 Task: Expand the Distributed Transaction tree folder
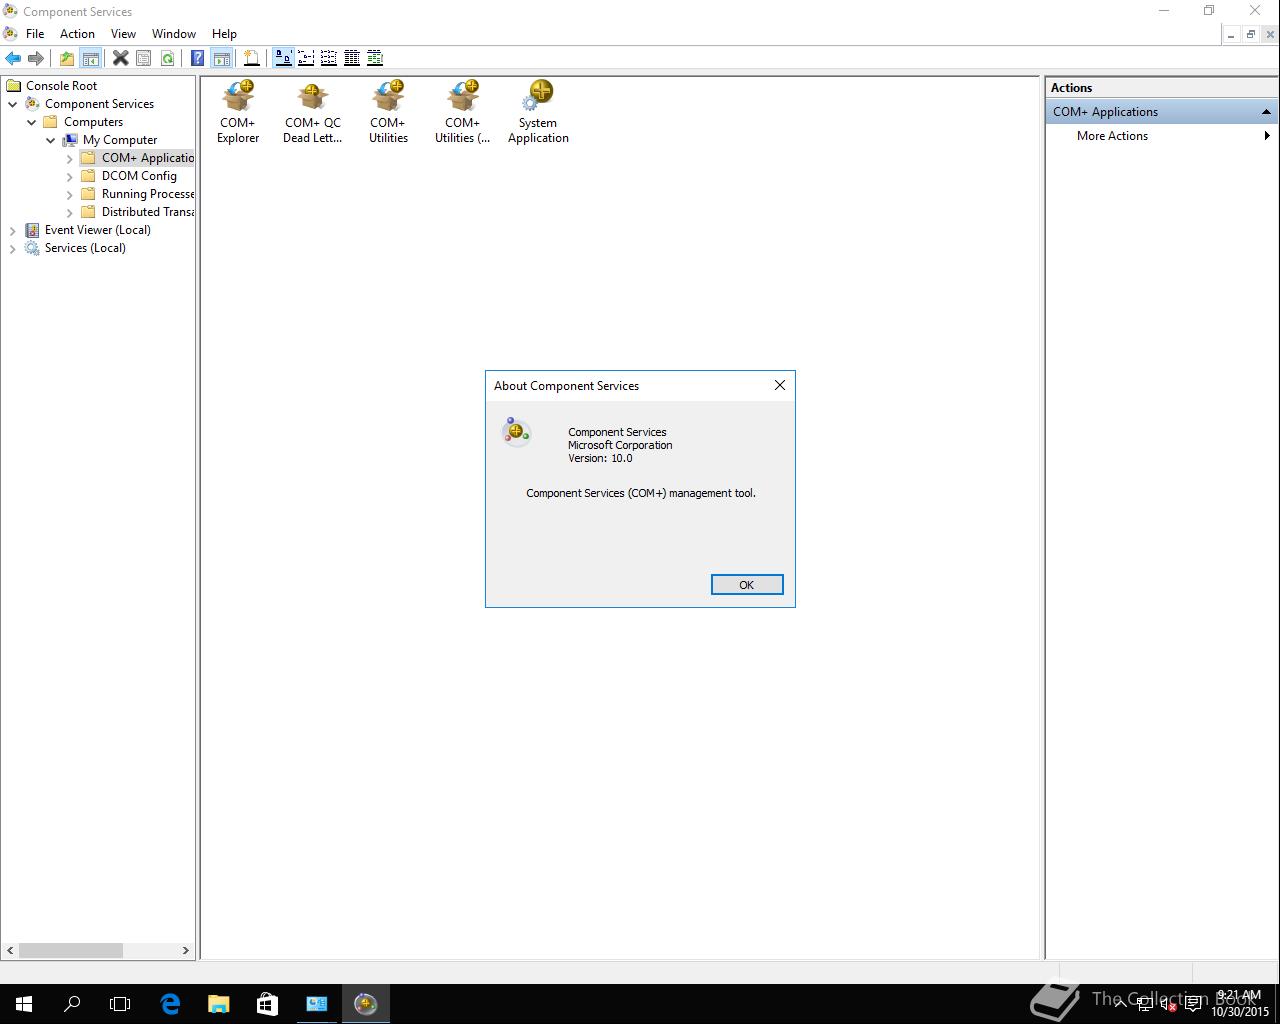(70, 212)
